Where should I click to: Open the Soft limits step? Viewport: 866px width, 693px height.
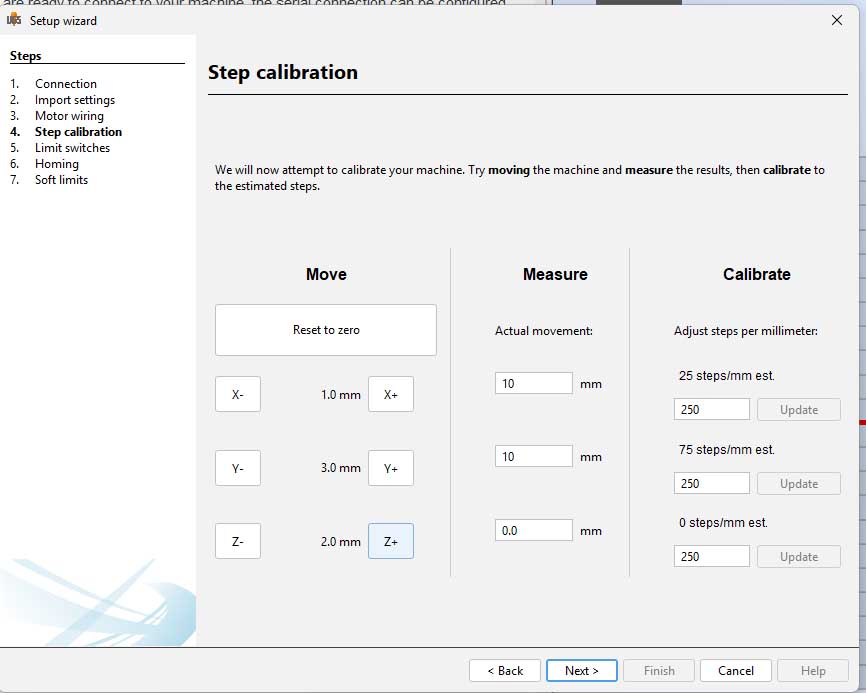click(60, 179)
